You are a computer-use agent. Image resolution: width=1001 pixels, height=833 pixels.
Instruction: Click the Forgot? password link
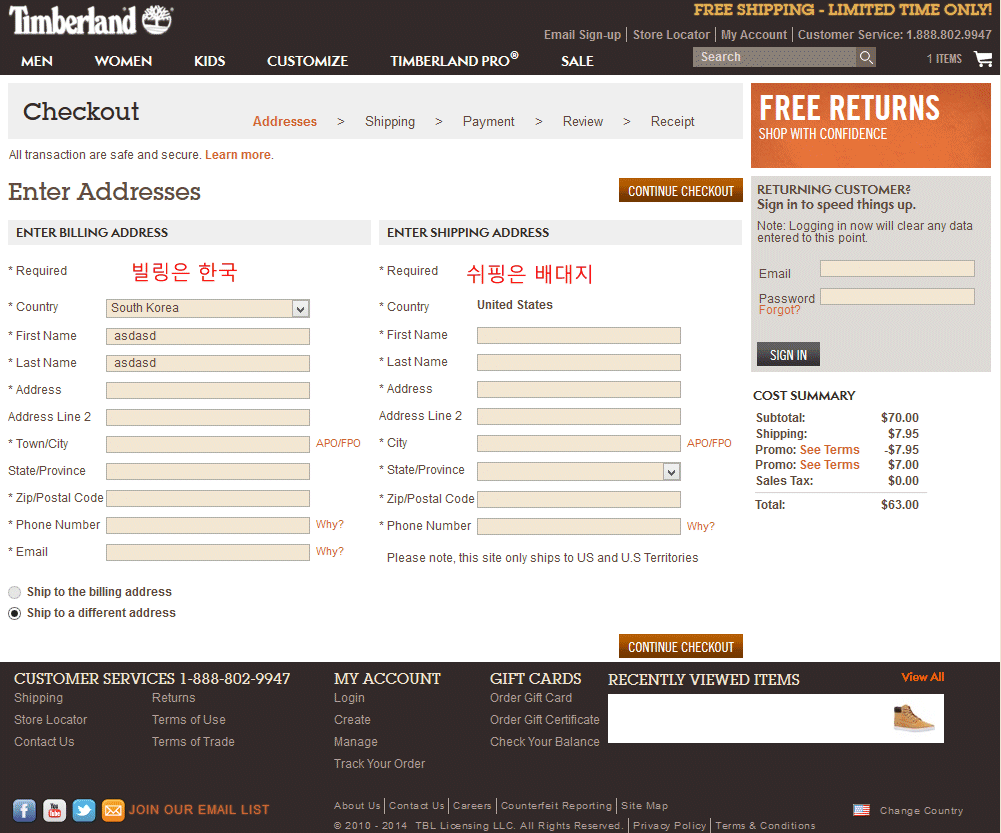[x=779, y=310]
